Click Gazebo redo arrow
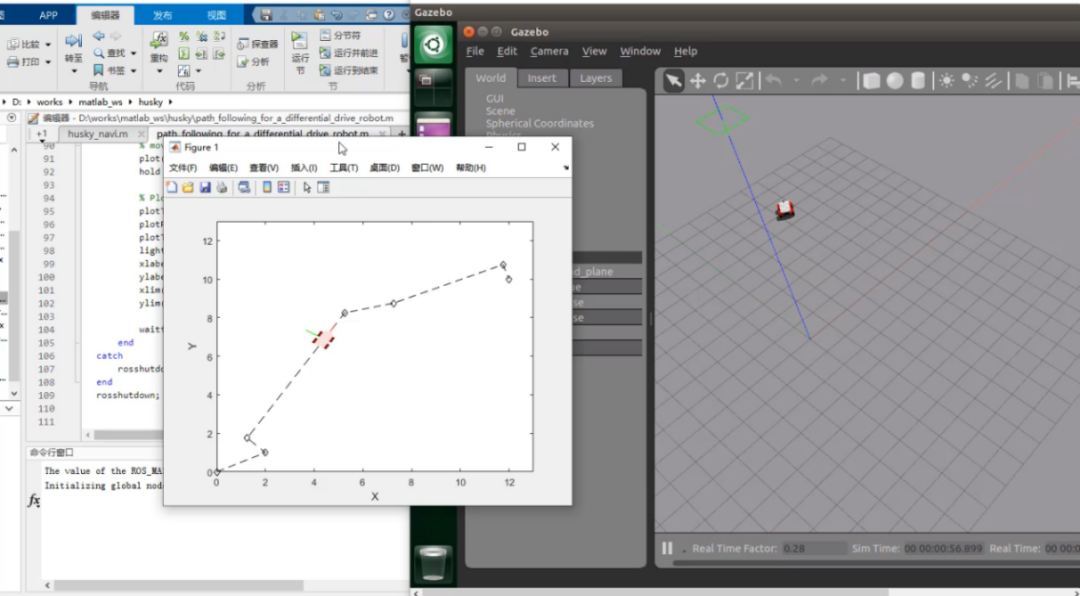1080x596 pixels. [x=820, y=81]
